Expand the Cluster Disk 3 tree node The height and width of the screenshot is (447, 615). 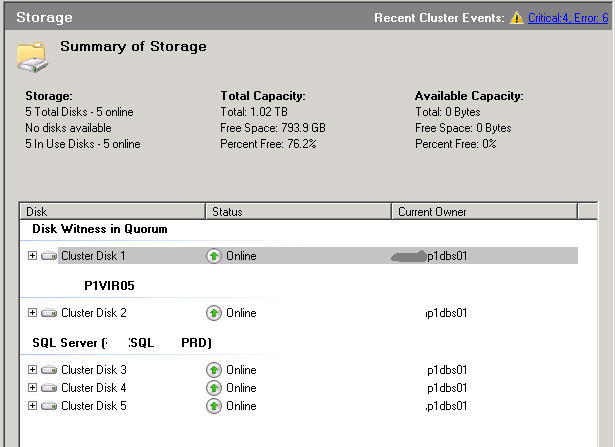click(x=33, y=370)
